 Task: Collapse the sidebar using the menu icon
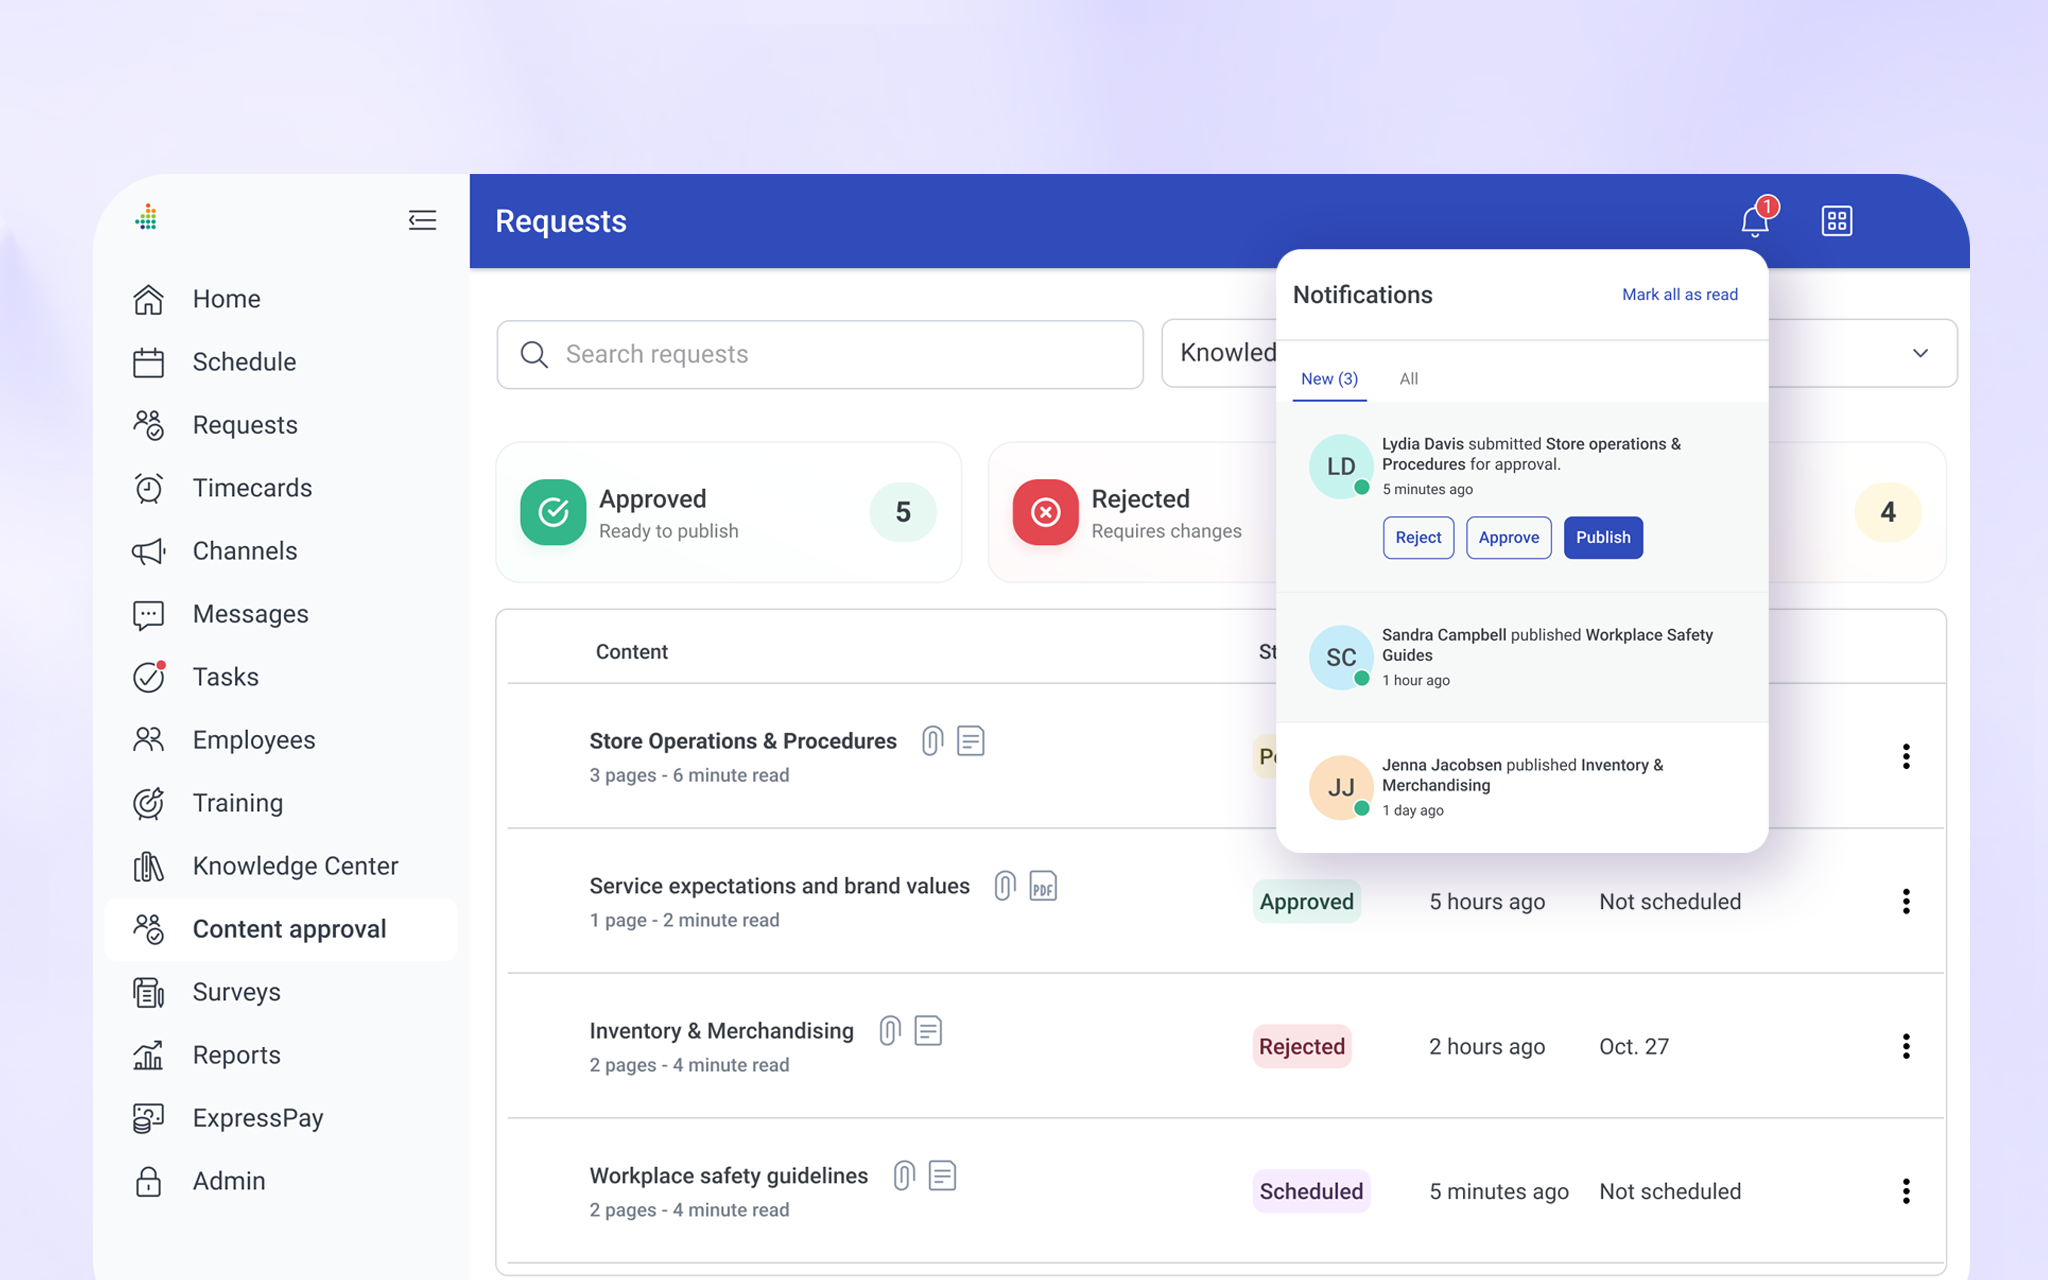coord(422,220)
